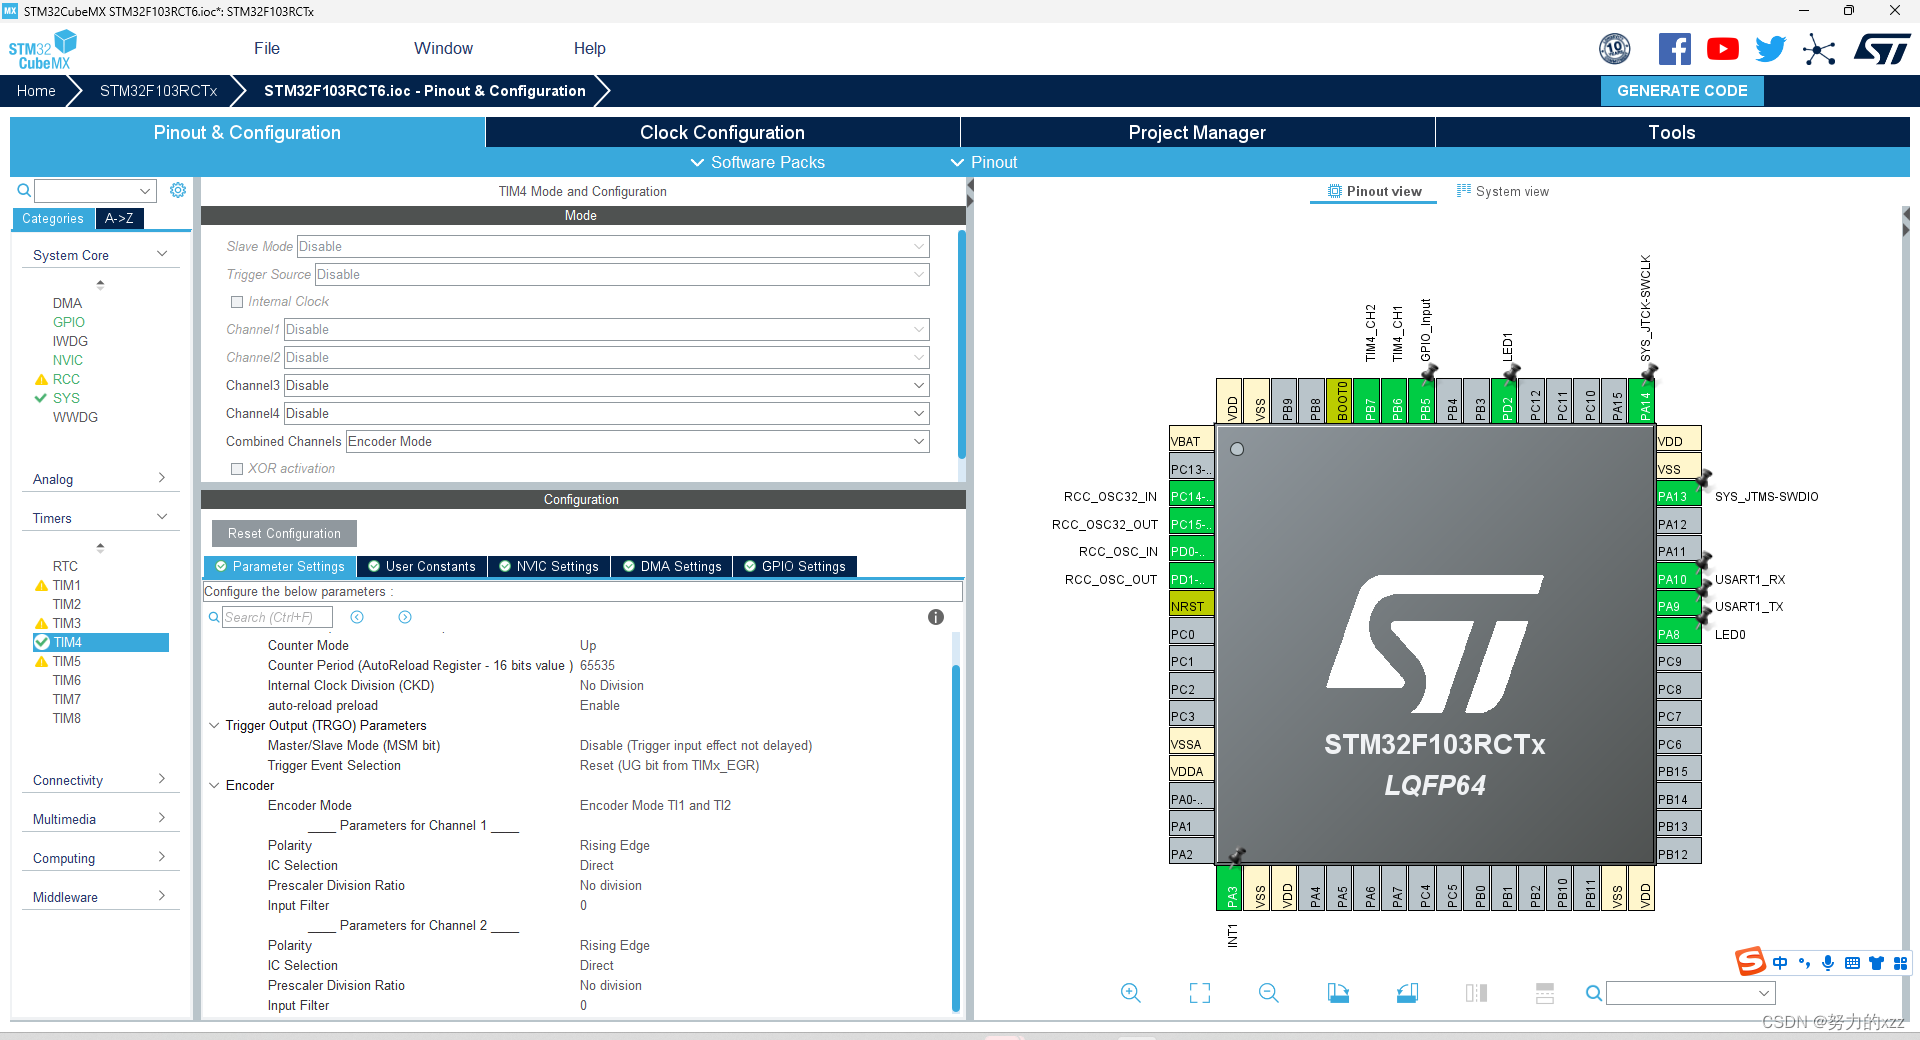This screenshot has height=1040, width=1920.
Task: Click the zoom in icon under pinout
Action: (1131, 993)
